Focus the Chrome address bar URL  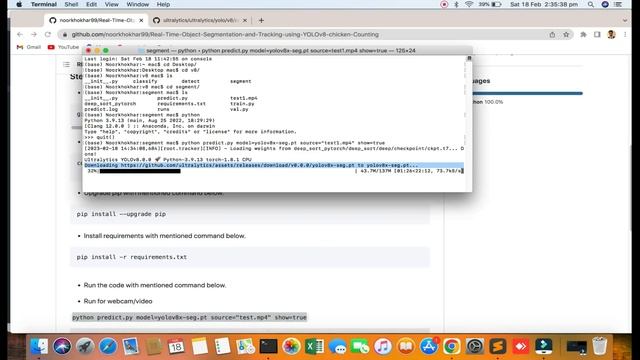(225, 35)
